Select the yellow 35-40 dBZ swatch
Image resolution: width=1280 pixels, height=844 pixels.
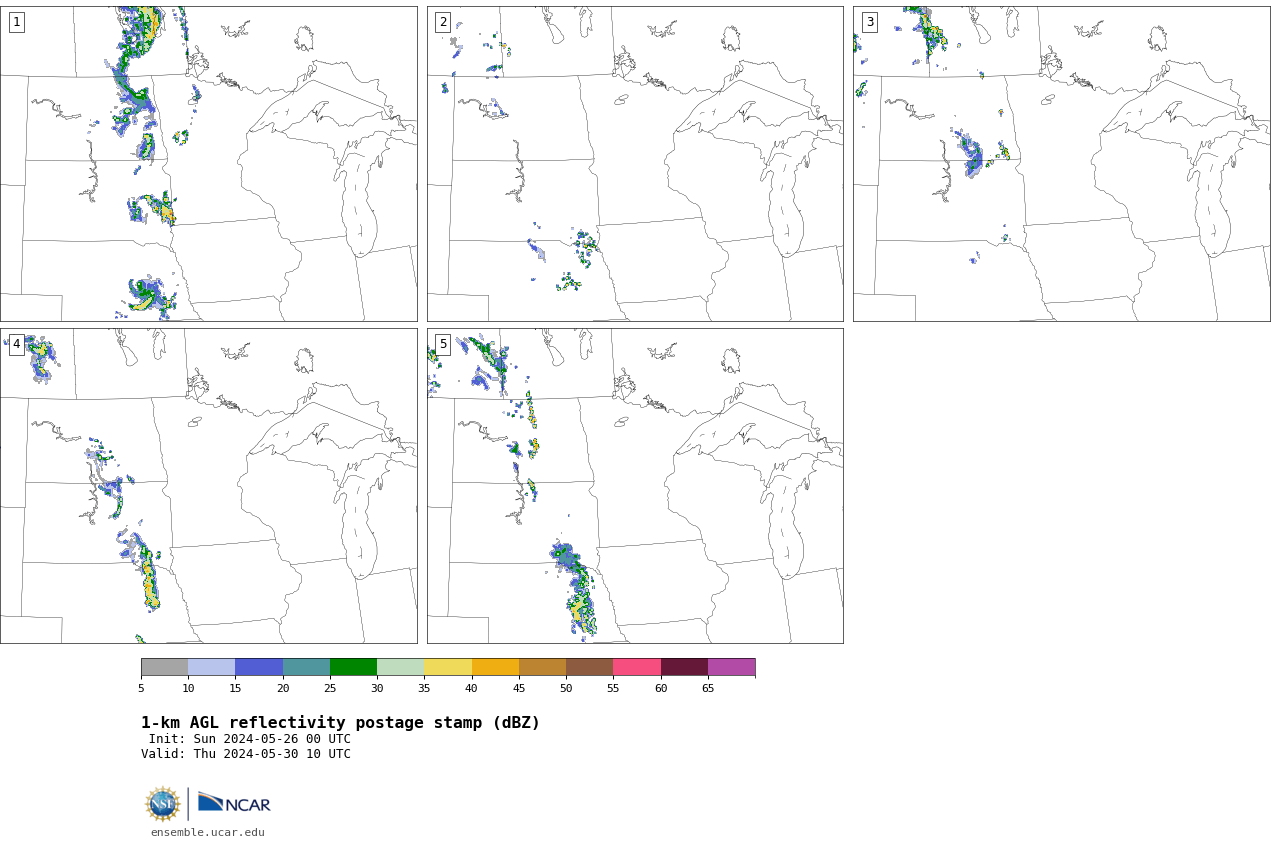pyautogui.click(x=448, y=667)
